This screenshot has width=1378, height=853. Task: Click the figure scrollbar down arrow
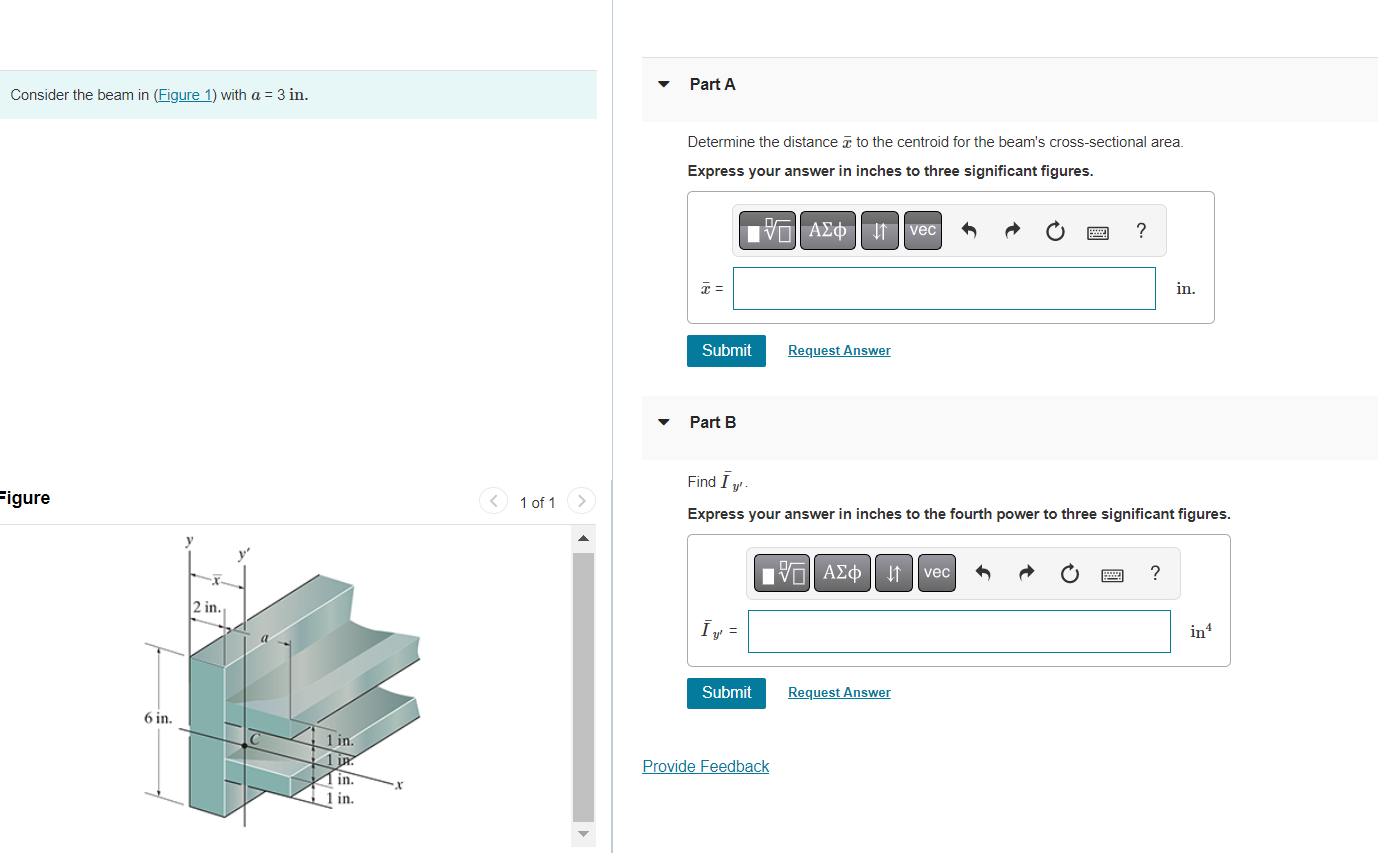pos(583,833)
